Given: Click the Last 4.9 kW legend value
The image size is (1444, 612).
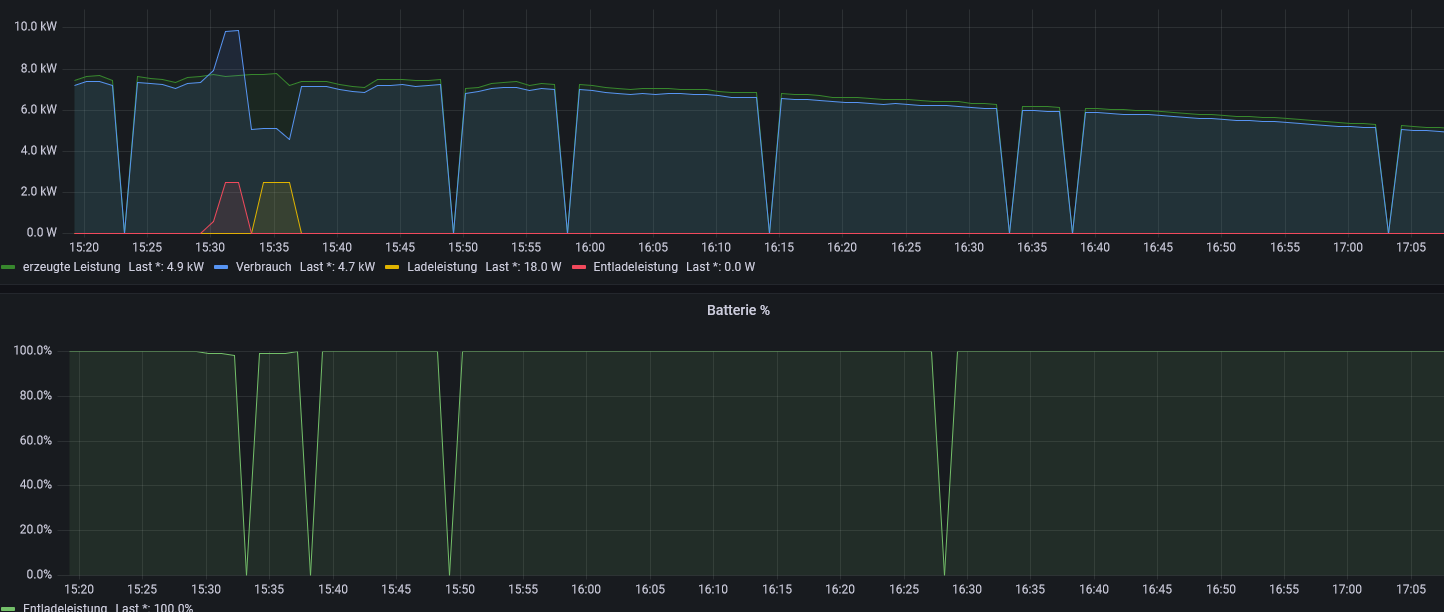Looking at the screenshot, I should click(x=166, y=267).
